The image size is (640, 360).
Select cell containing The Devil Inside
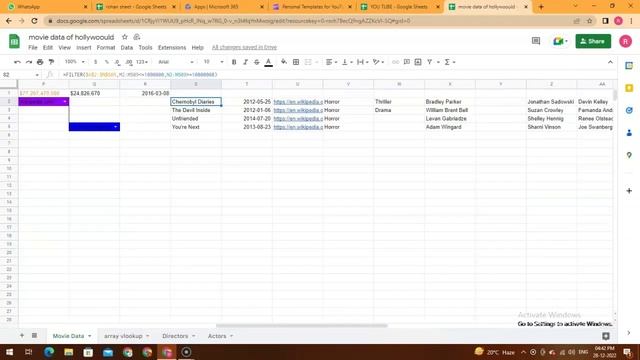(x=196, y=110)
